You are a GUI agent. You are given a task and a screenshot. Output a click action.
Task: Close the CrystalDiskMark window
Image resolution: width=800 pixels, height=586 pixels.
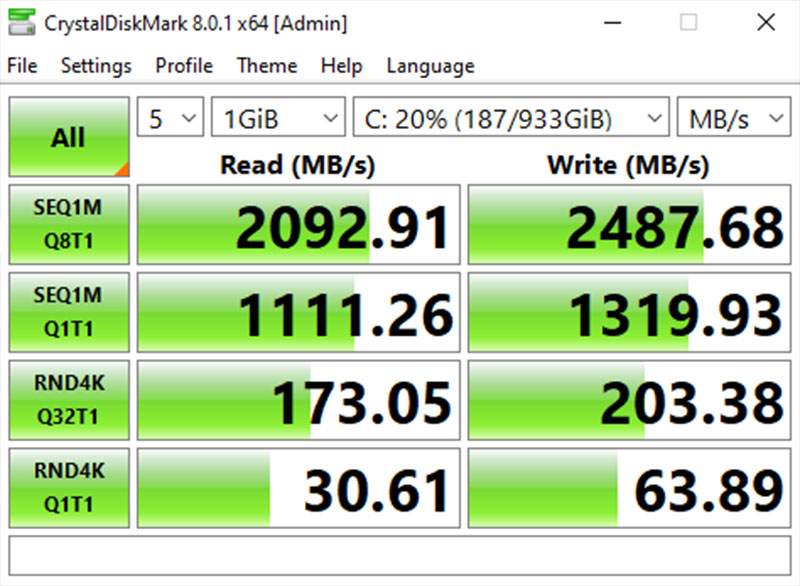[x=766, y=22]
